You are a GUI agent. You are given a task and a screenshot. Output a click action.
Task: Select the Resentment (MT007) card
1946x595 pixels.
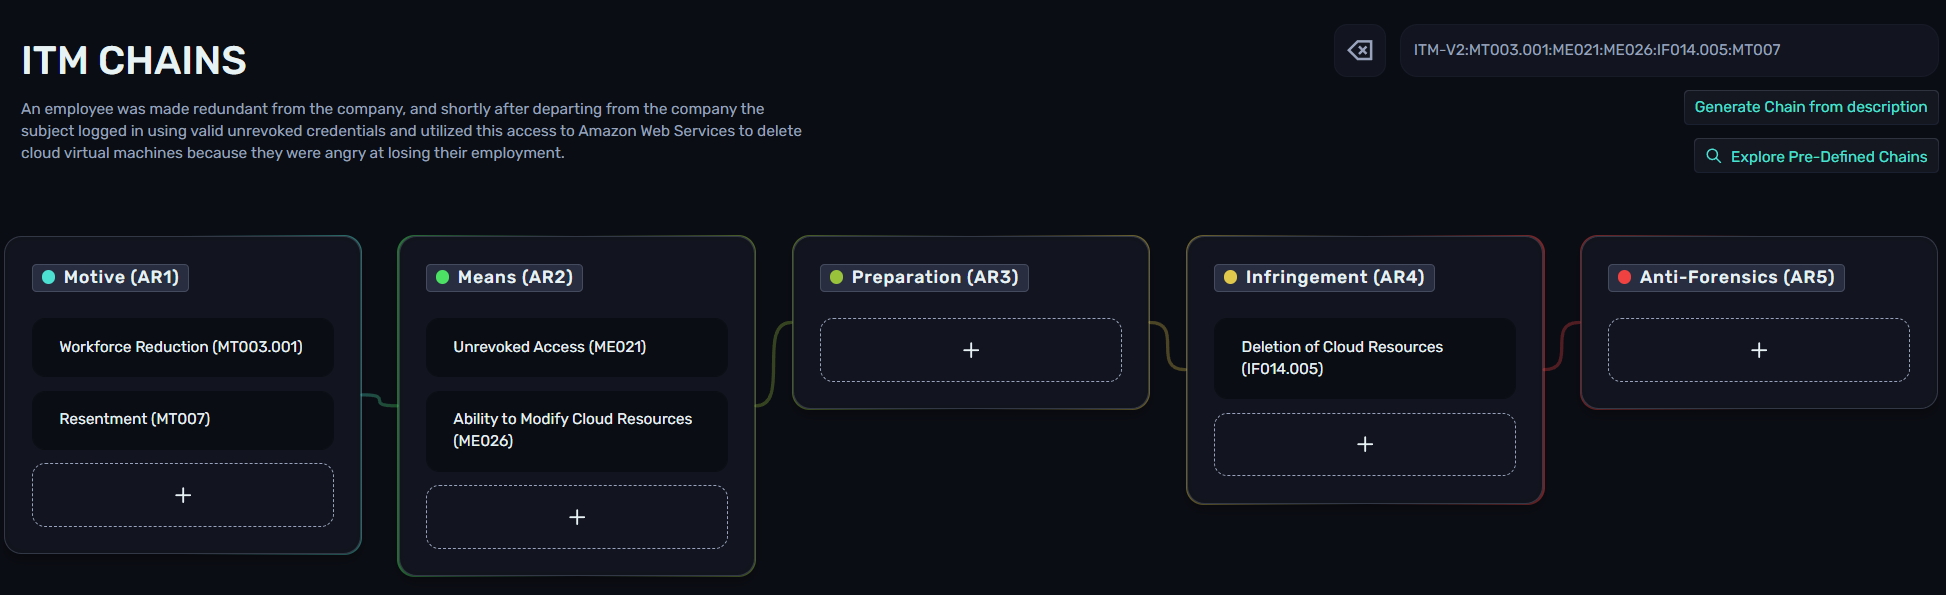pyautogui.click(x=183, y=419)
